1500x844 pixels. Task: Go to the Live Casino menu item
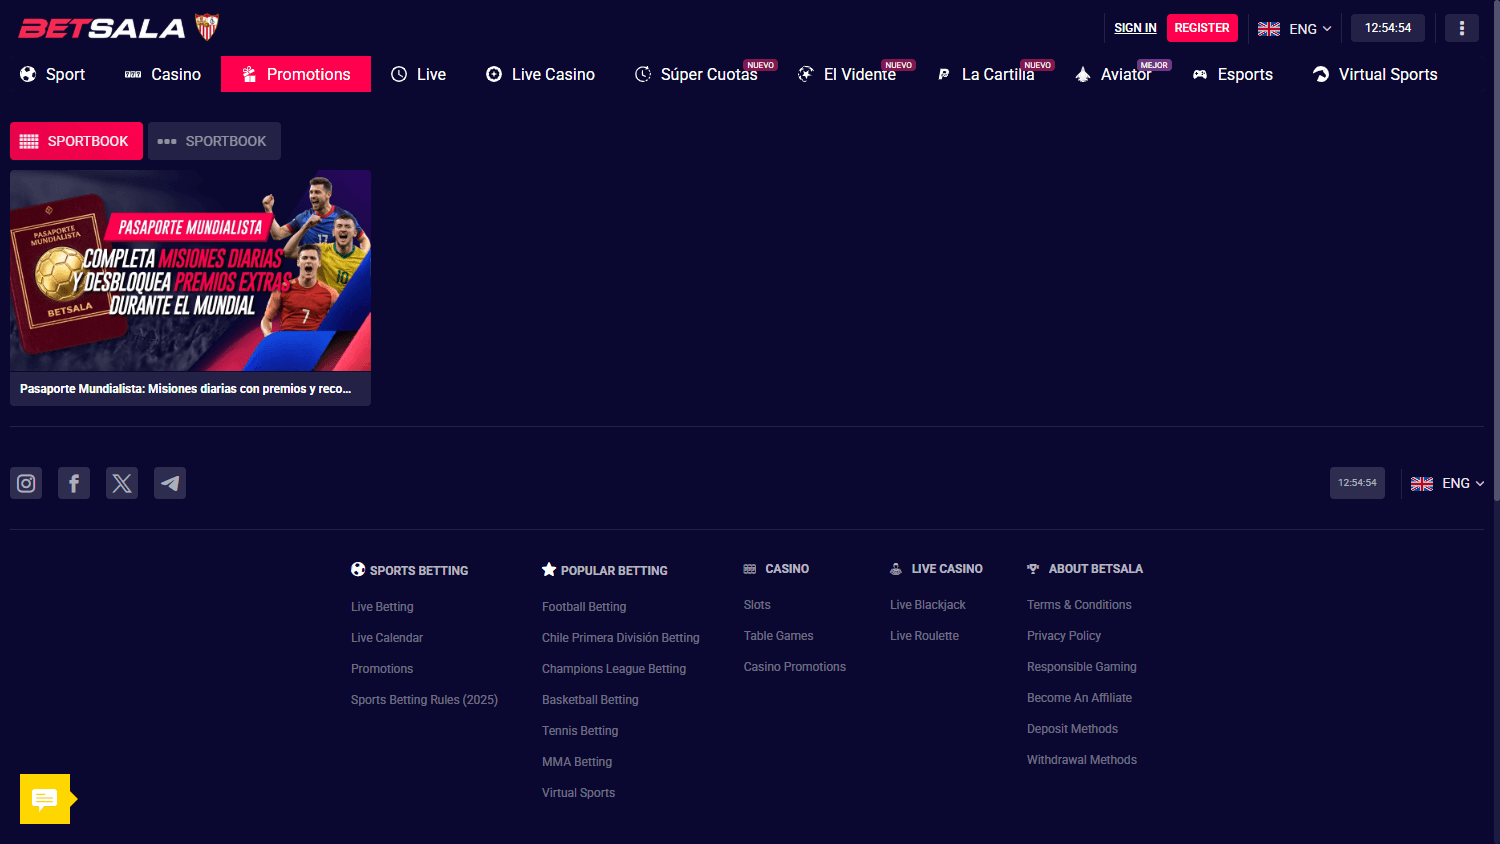540,74
